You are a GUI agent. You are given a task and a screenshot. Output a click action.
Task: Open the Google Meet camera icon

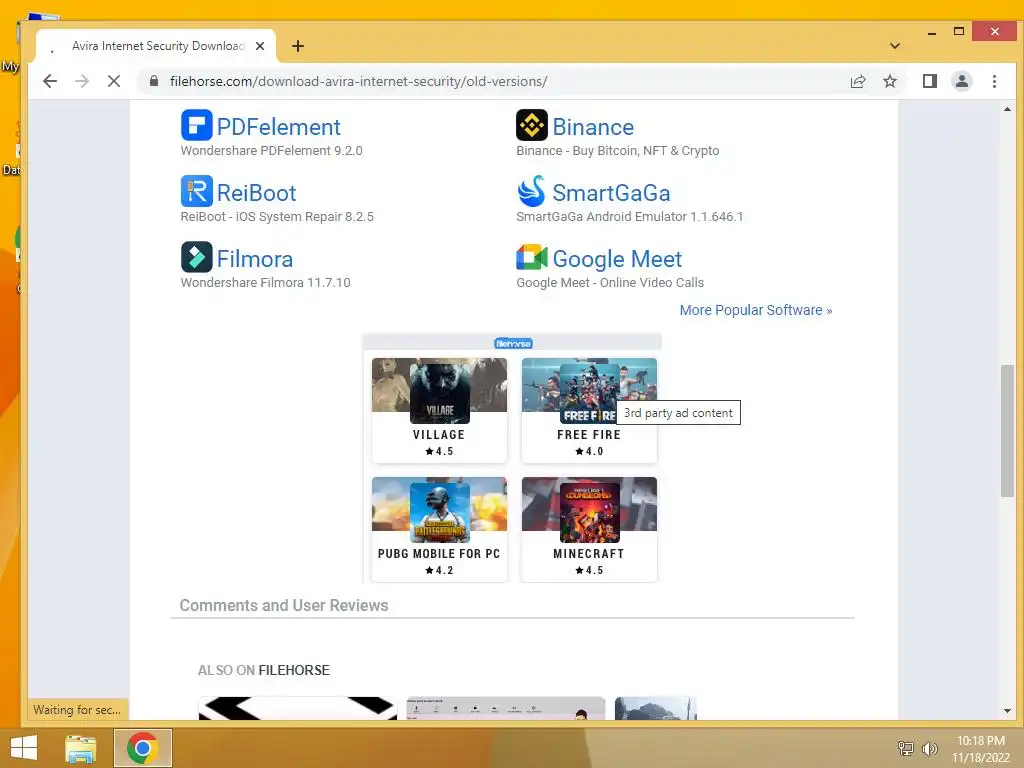click(532, 257)
